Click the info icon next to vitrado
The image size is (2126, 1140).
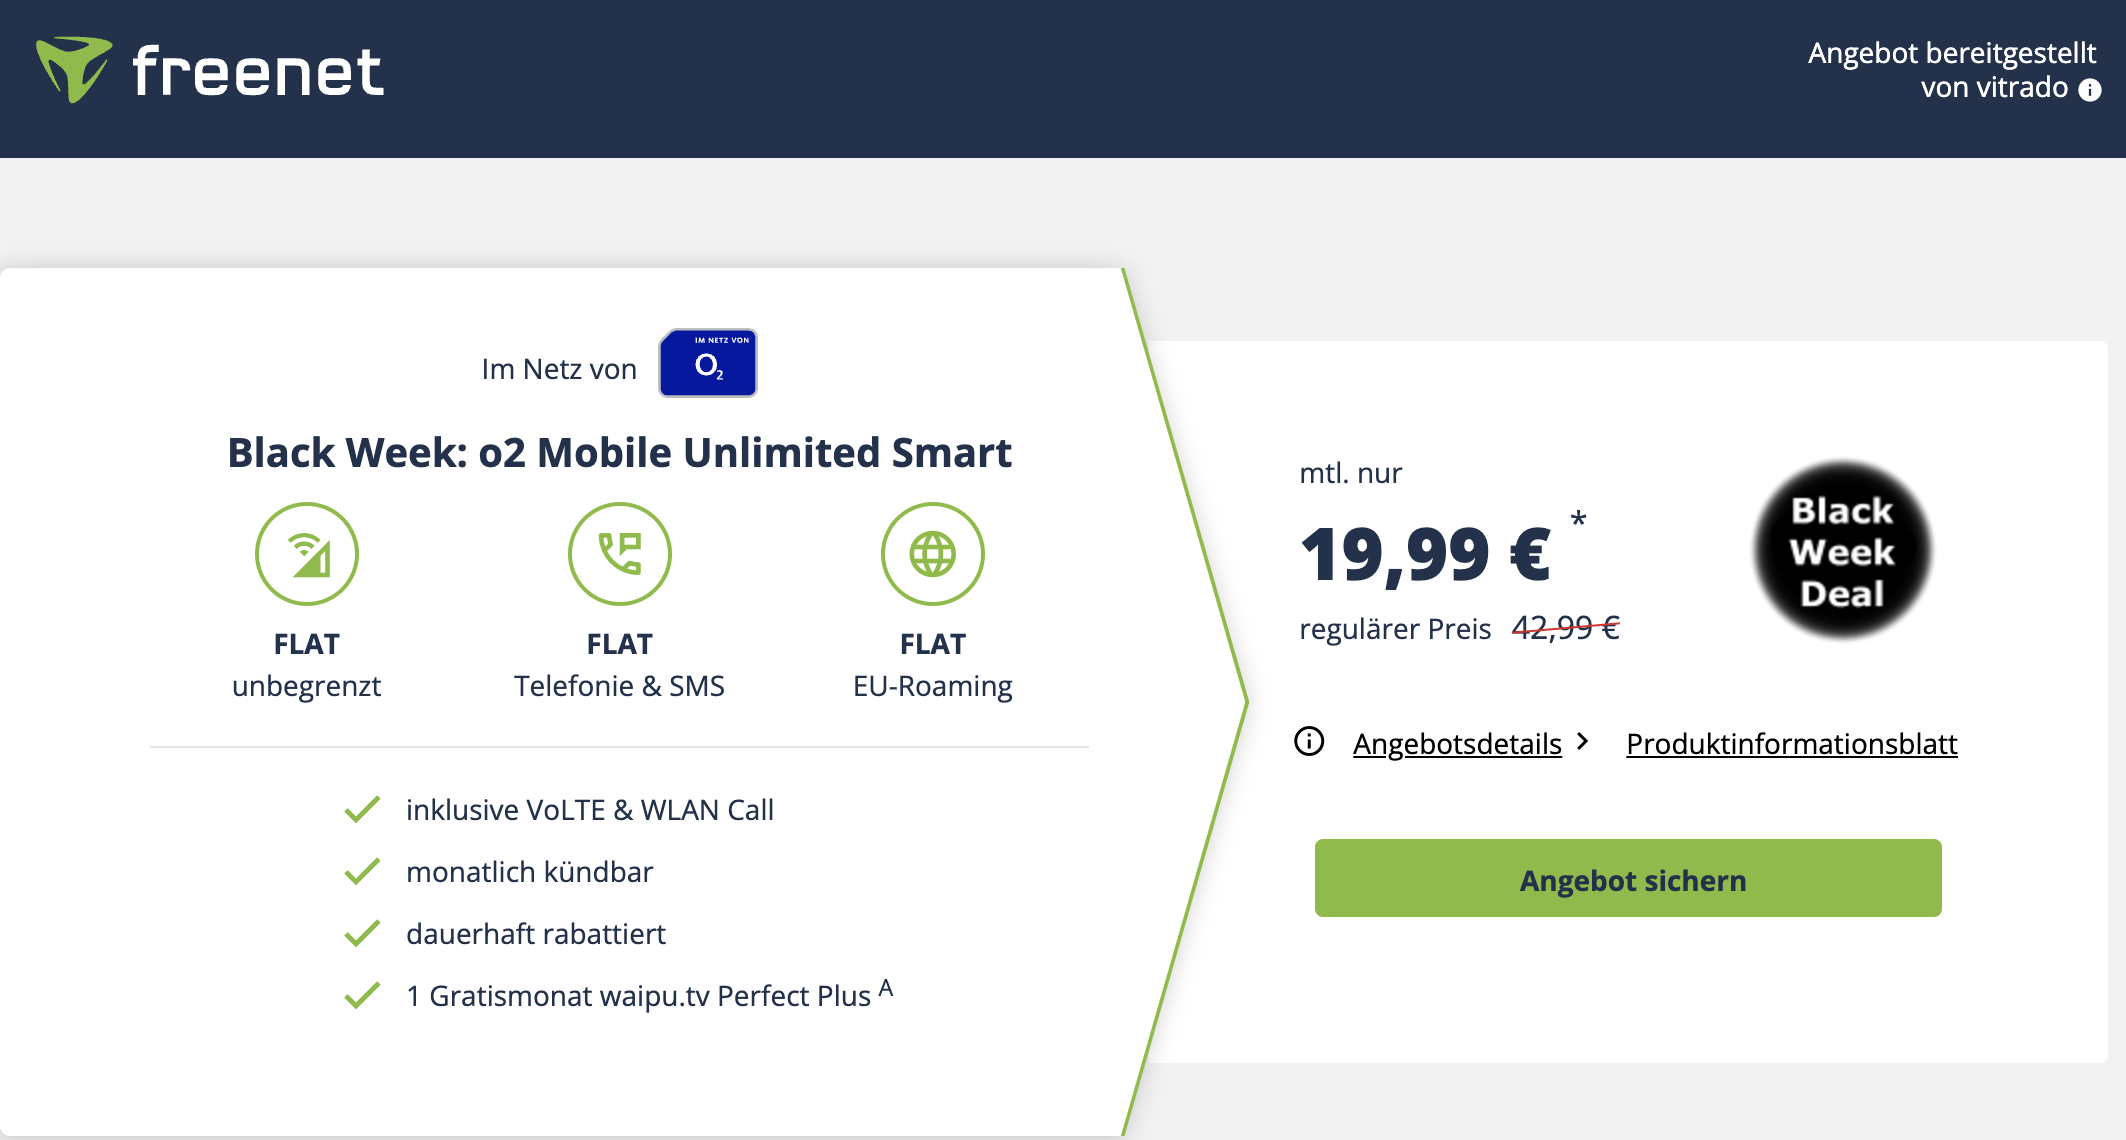pos(2090,91)
